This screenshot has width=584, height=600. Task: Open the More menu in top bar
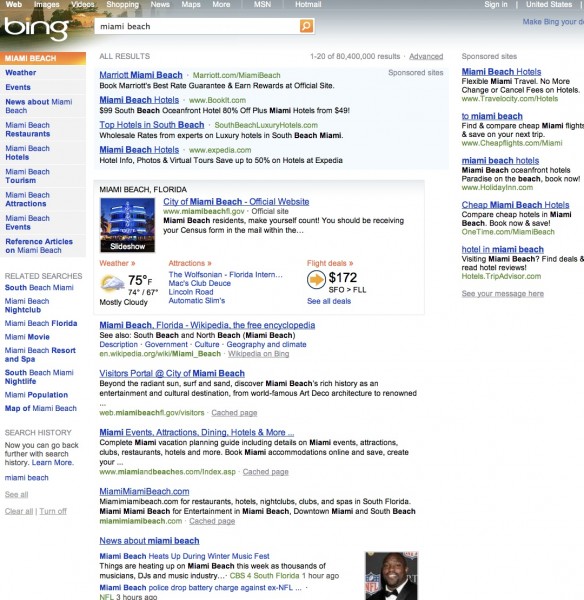[221, 5]
